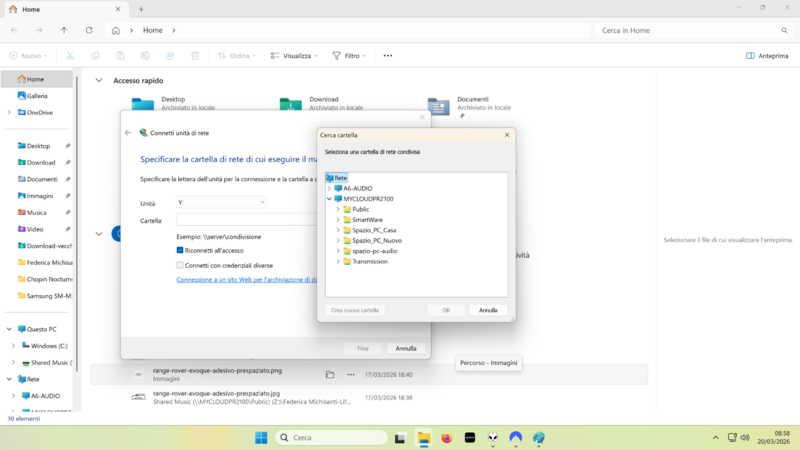Open Connessione a un sito Web link
Viewport: 800px width, 450px height.
[246, 280]
